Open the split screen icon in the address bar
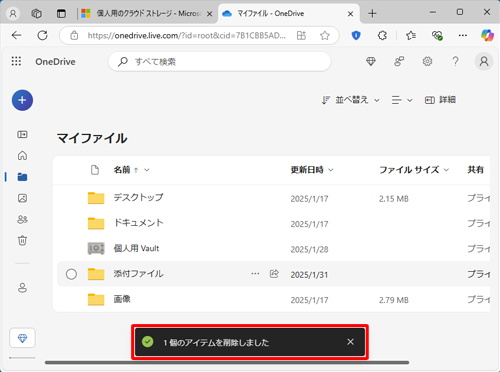The image size is (500, 372). coord(301,35)
